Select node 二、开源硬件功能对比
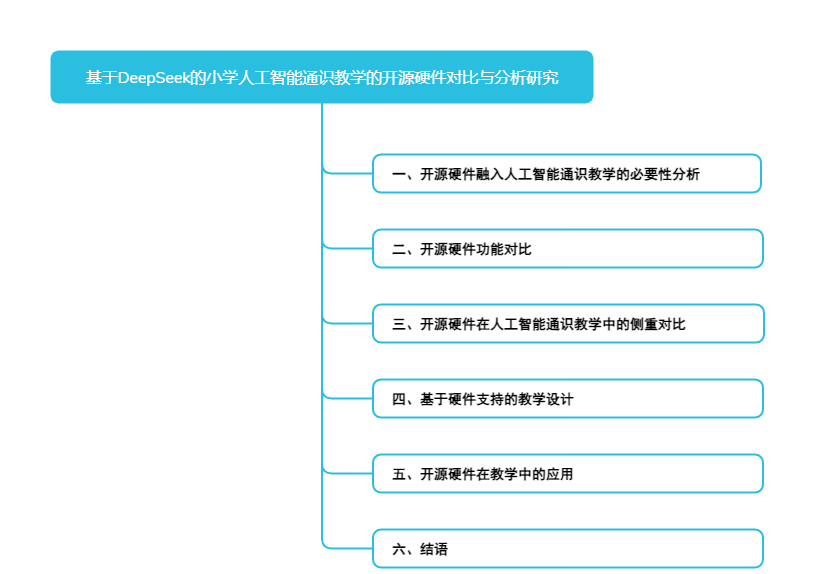Viewport: 815px width, 574px height. [568, 249]
